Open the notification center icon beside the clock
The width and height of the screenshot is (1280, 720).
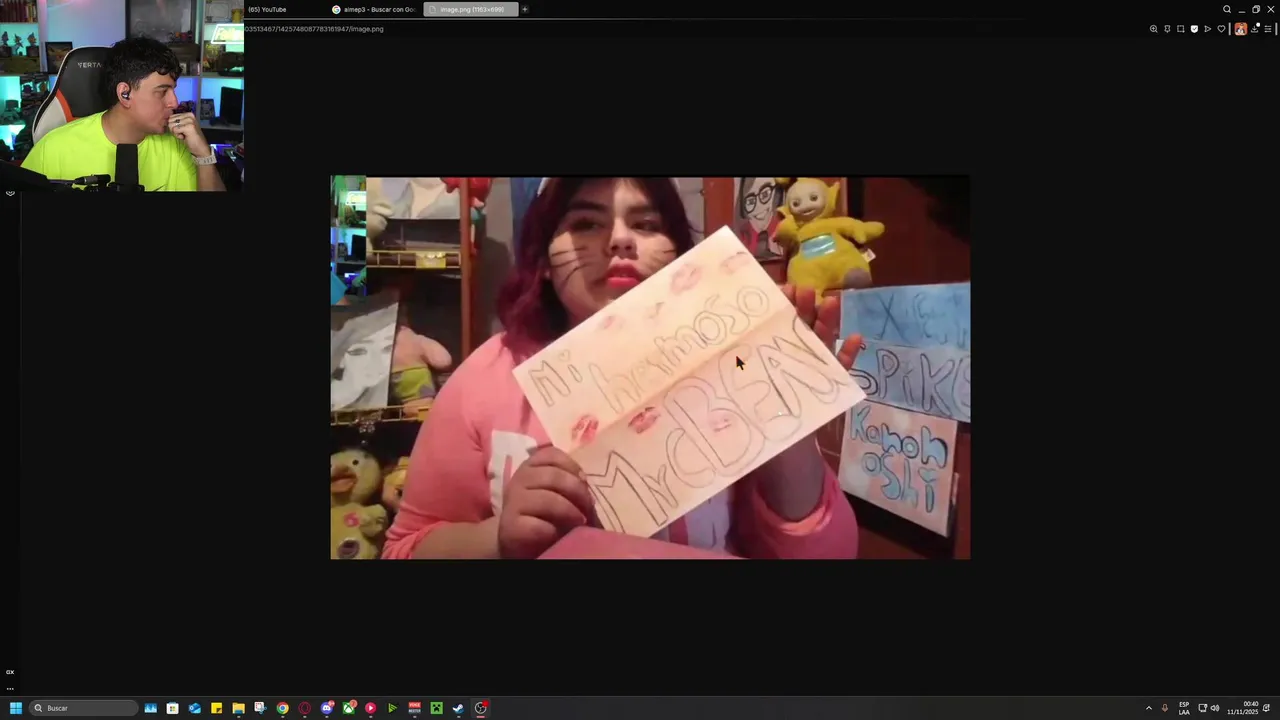tap(1267, 708)
